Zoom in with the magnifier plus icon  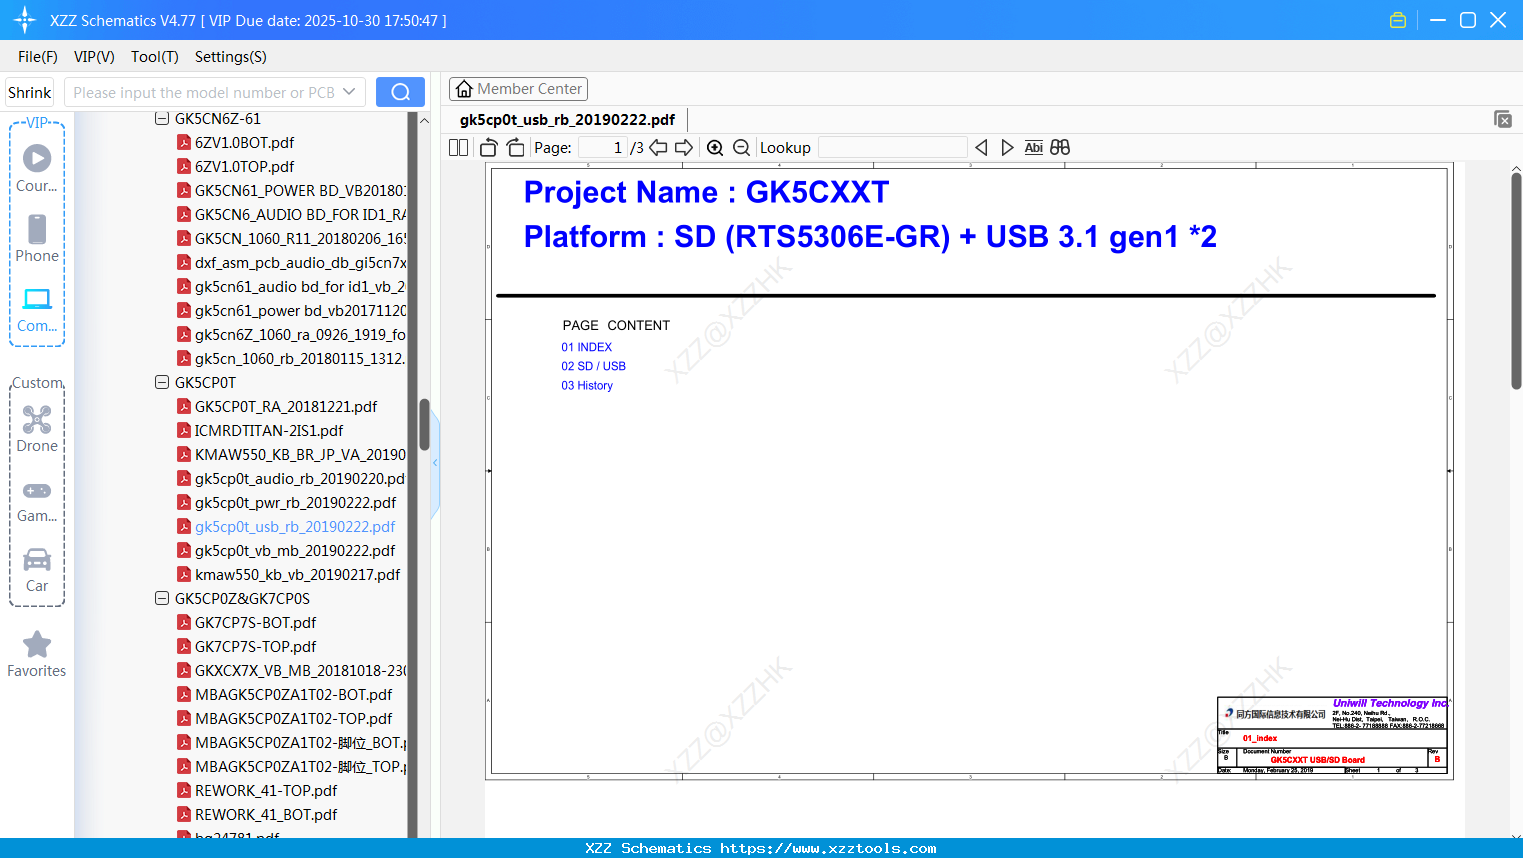click(x=715, y=148)
